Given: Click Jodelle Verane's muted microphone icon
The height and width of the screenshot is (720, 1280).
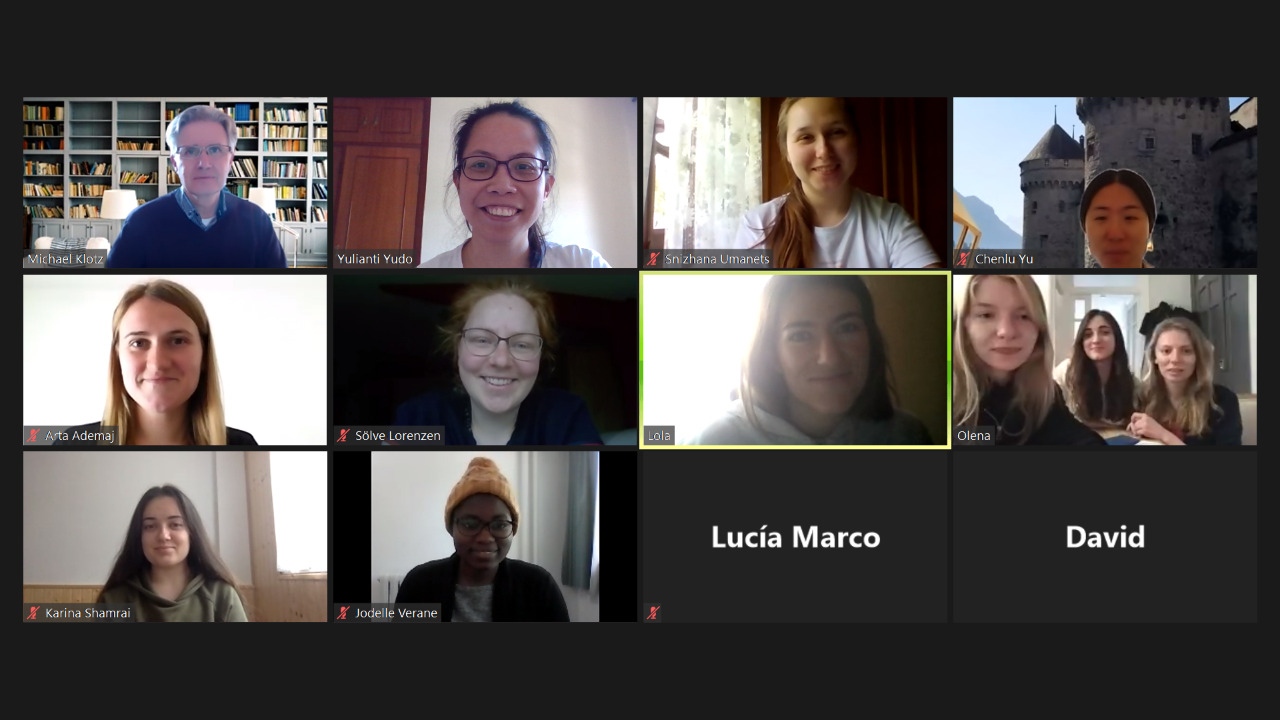Looking at the screenshot, I should point(344,613).
